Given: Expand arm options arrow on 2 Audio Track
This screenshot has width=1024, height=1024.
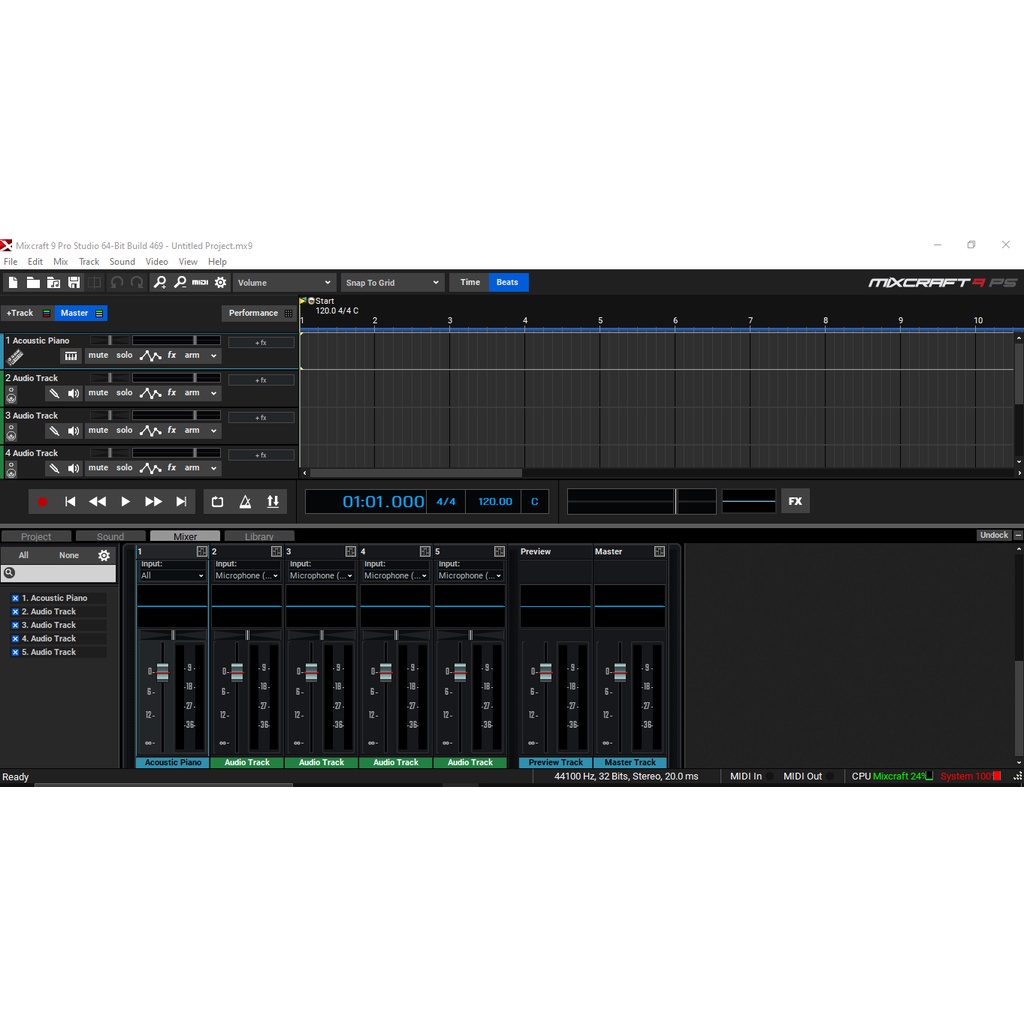Looking at the screenshot, I should click(x=214, y=393).
